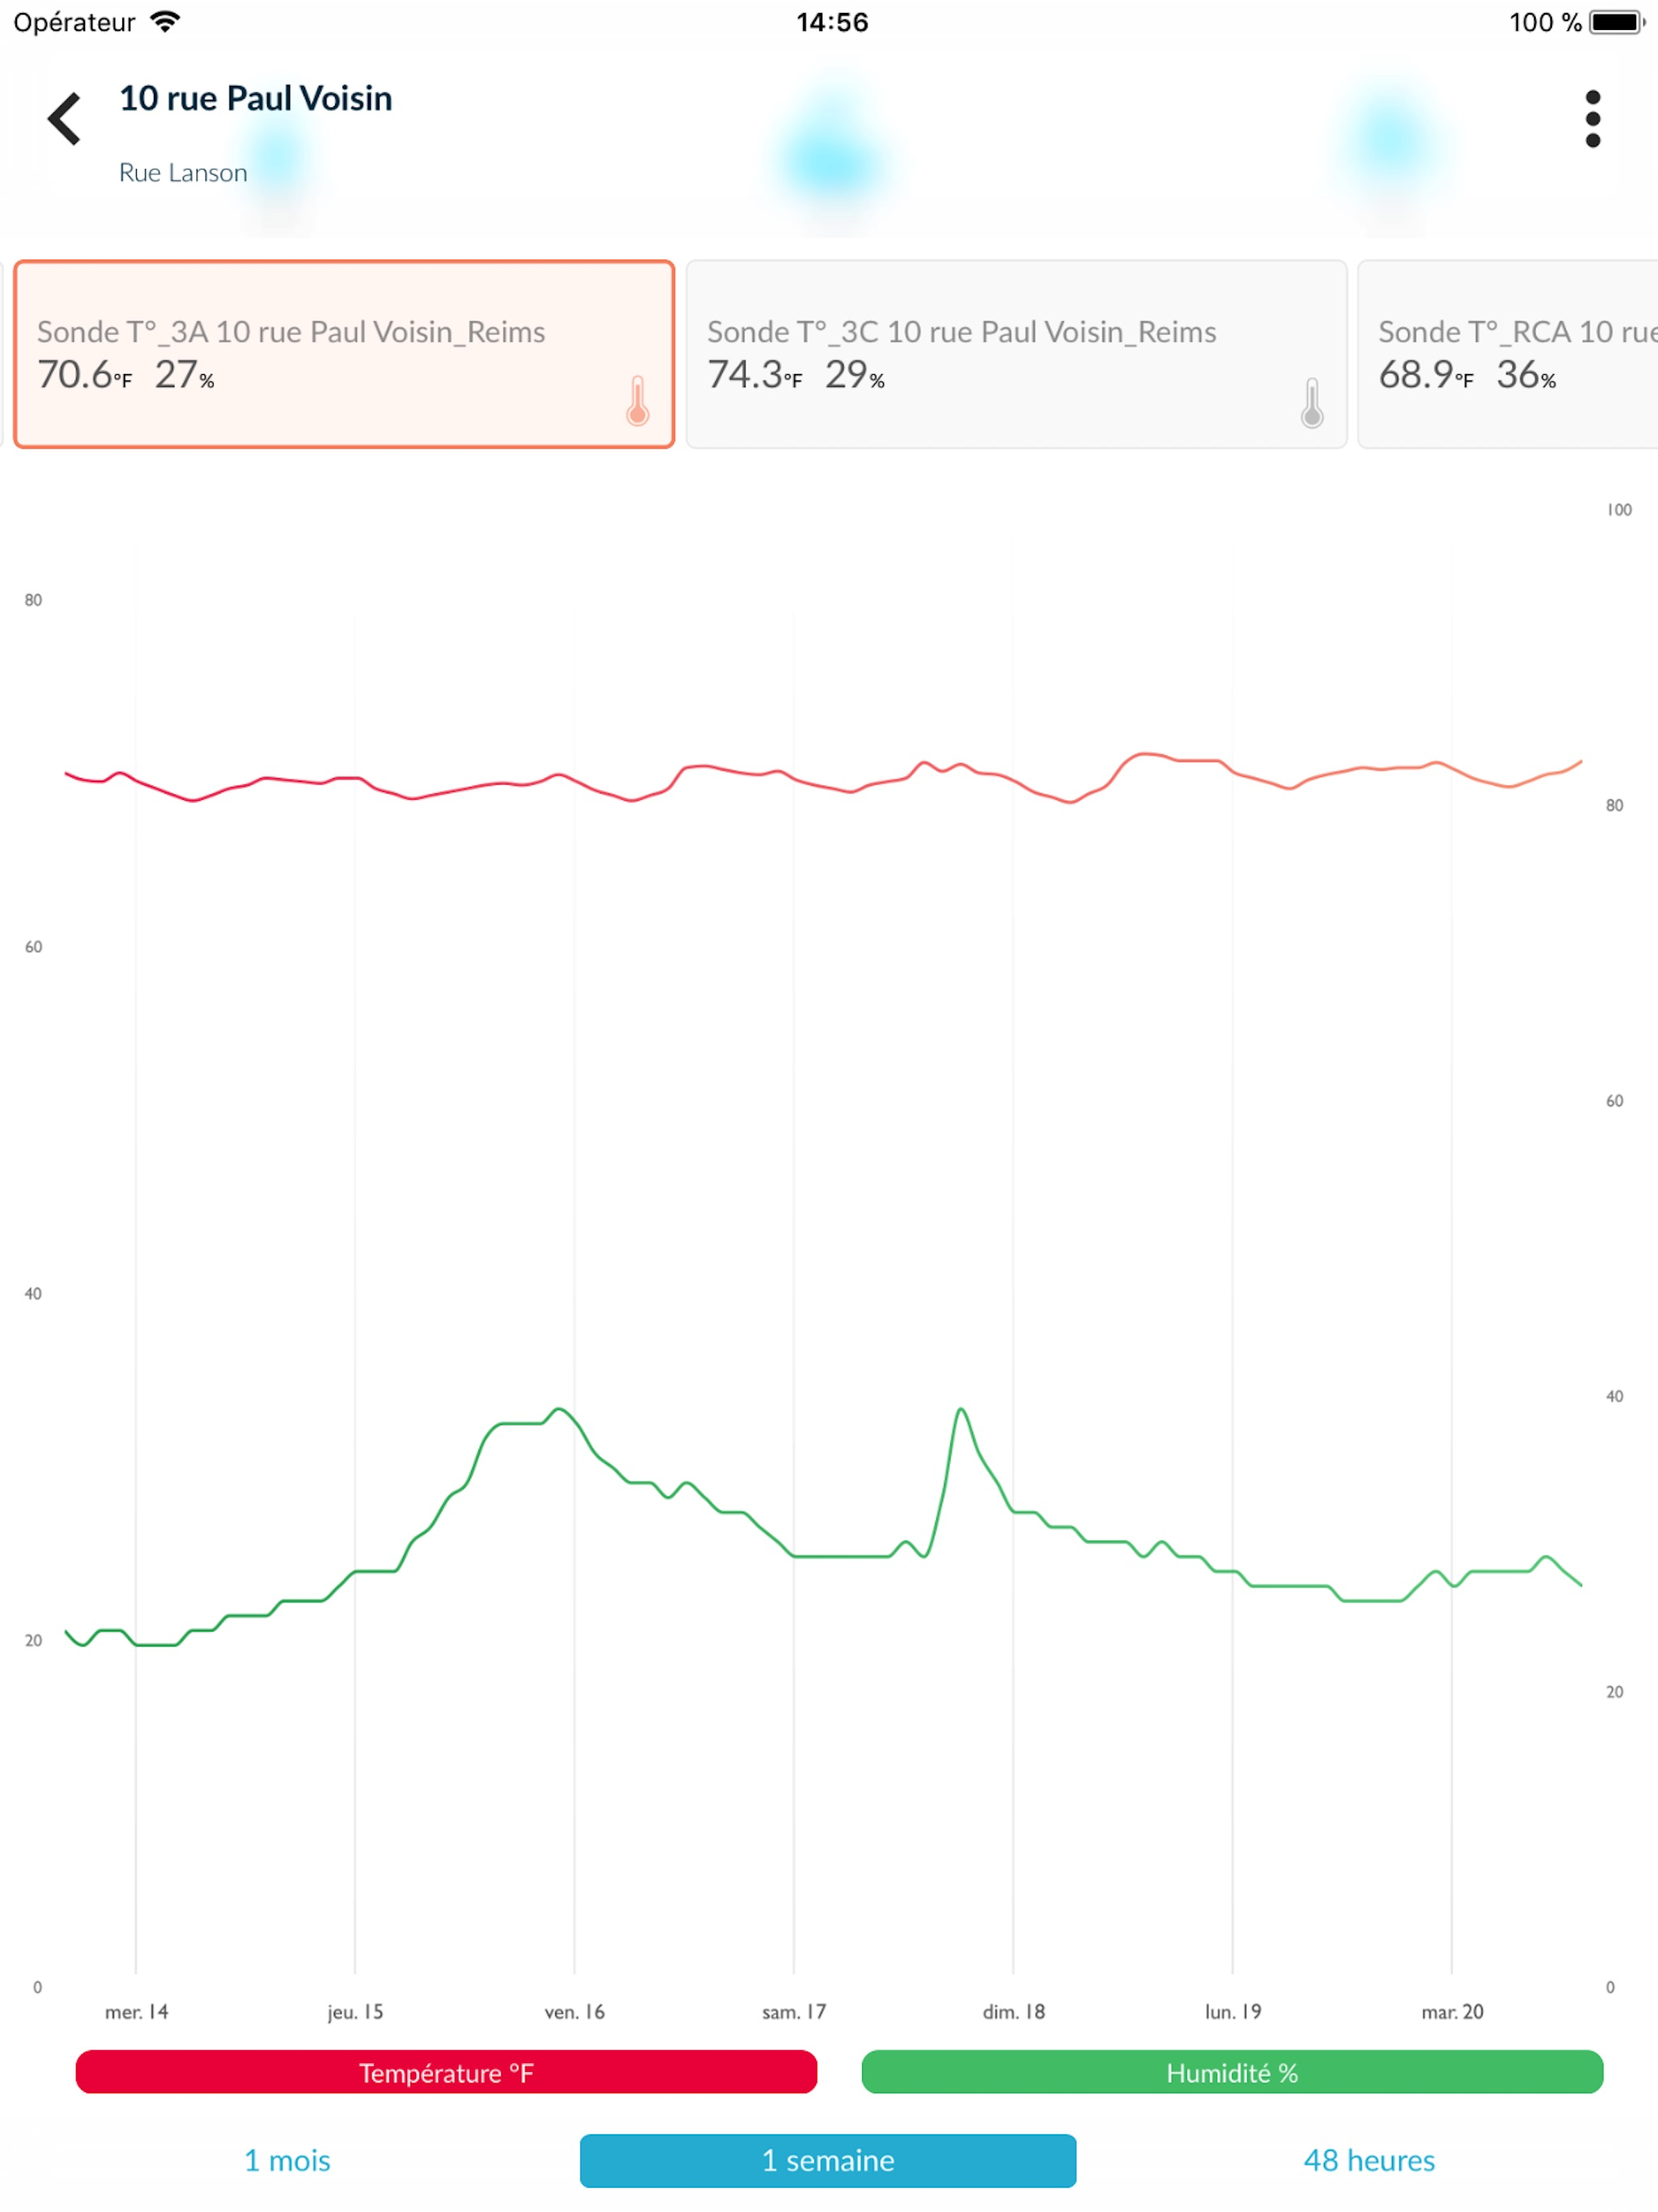Tap the clock showing 14:56
Image resolution: width=1658 pixels, height=2212 pixels.
pos(832,22)
